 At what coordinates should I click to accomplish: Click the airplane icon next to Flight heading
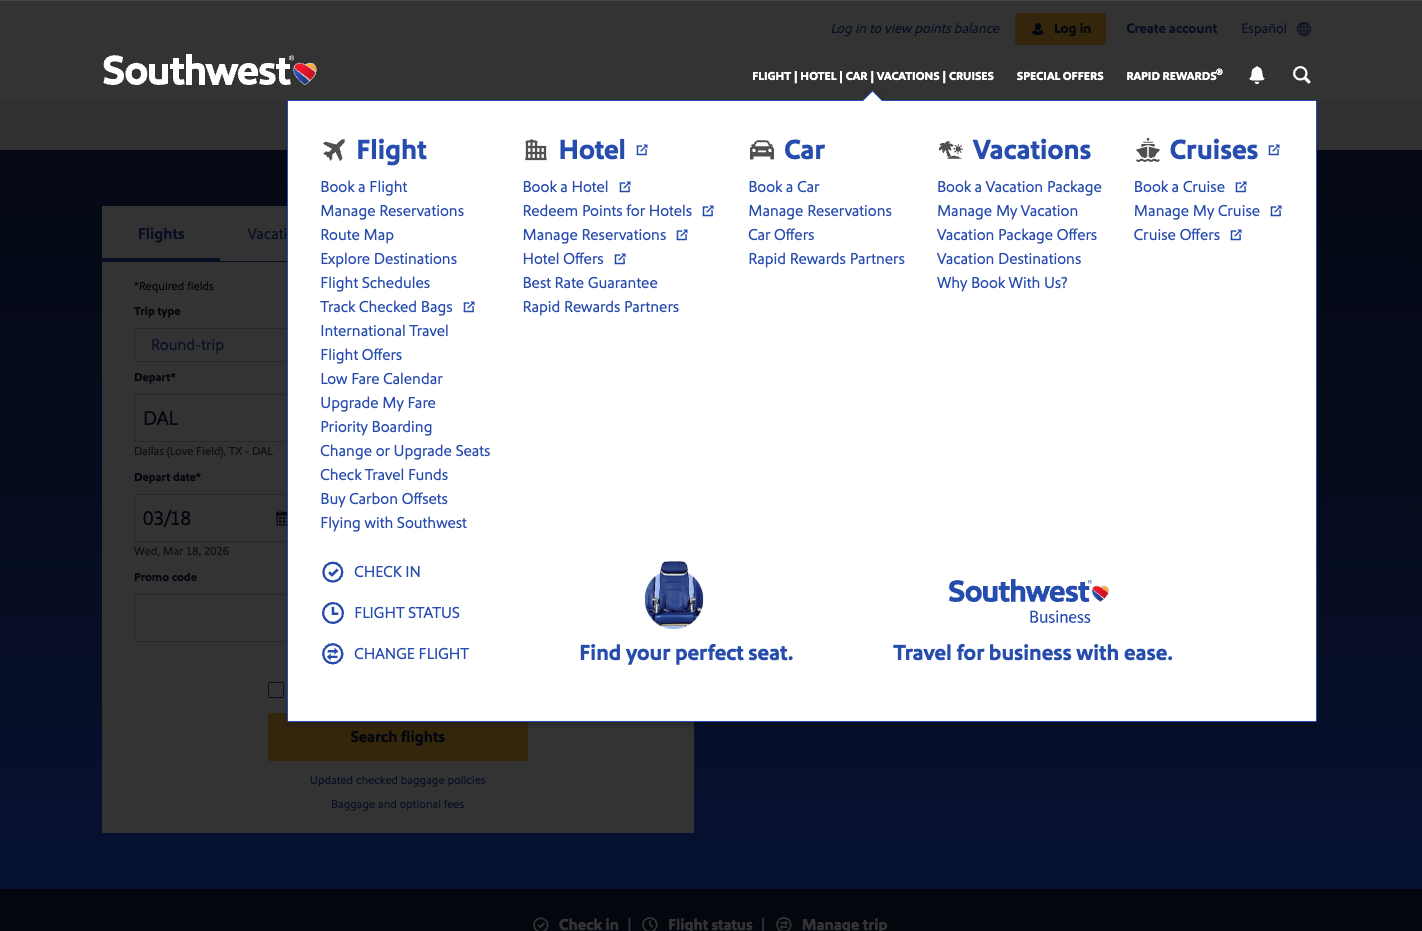click(x=334, y=149)
